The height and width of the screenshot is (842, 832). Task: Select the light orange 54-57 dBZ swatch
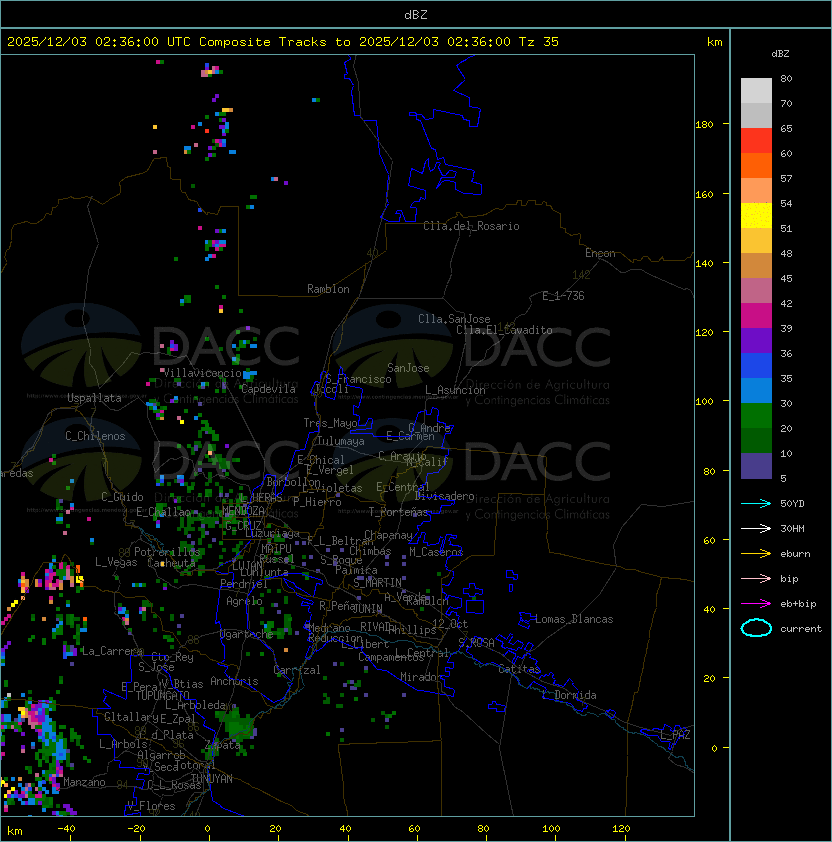(x=756, y=191)
